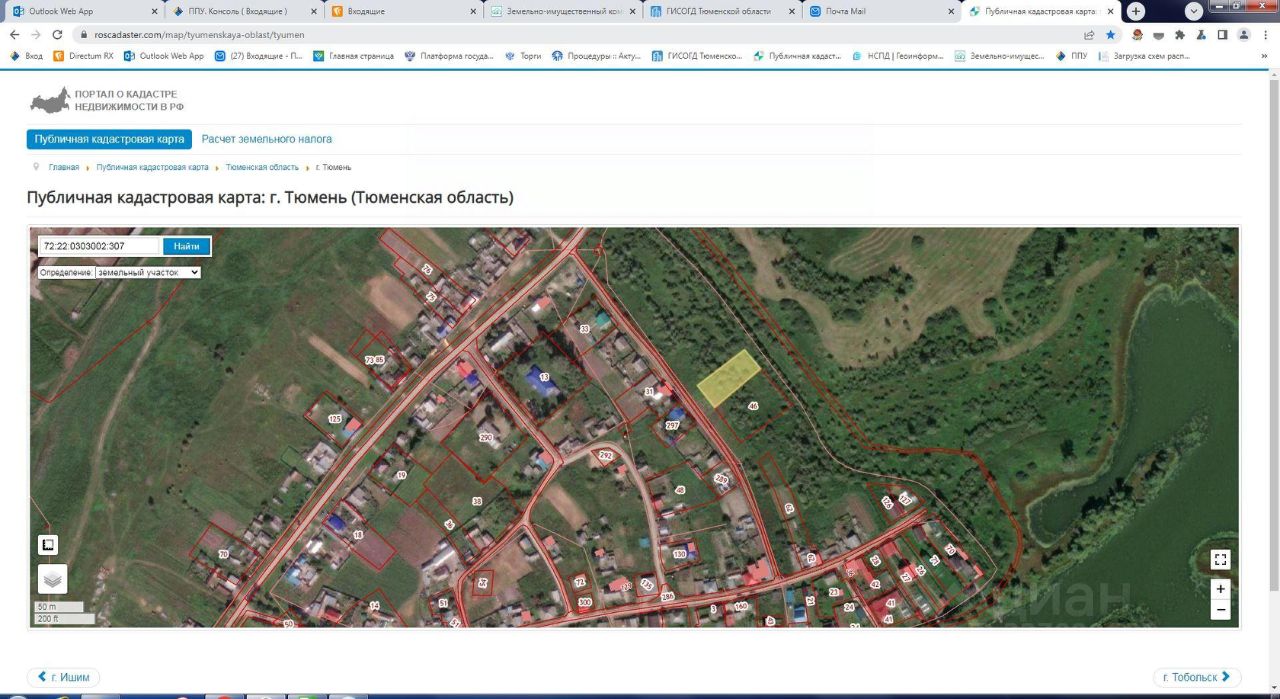Click parcel label 297 on map
Screen dimensions: 1280x699
(672, 425)
